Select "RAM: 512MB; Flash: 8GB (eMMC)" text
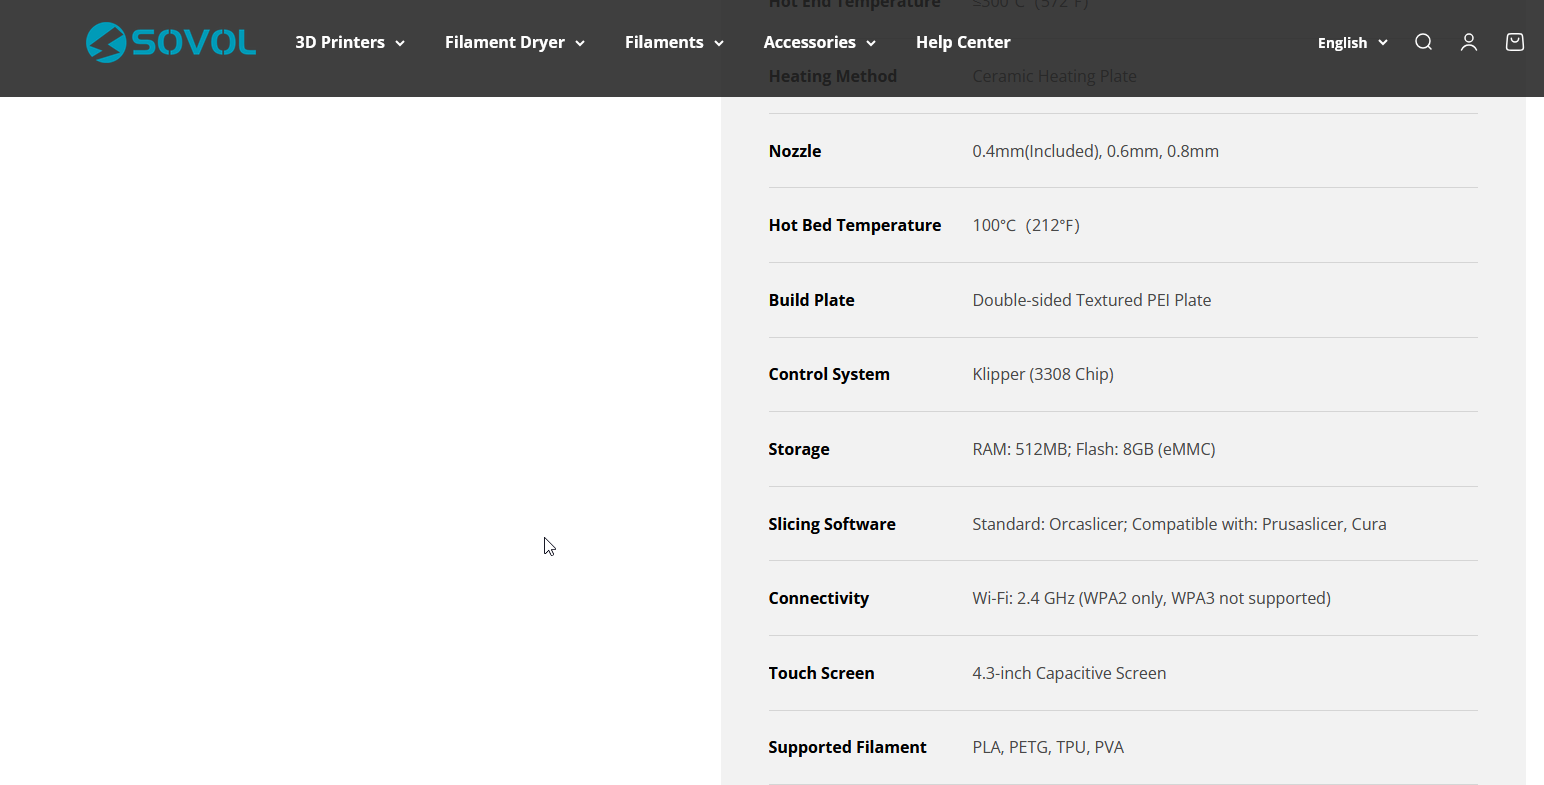Viewport: 1544px width, 785px height. coord(1094,449)
